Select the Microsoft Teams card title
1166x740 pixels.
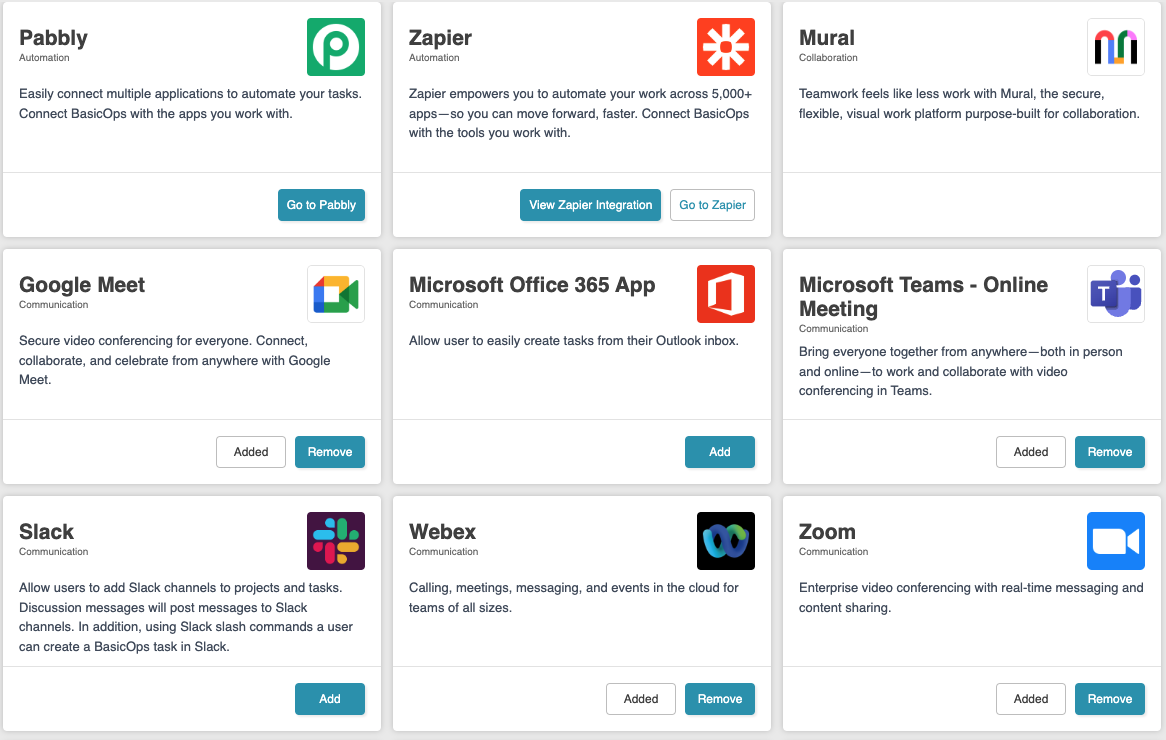[923, 296]
